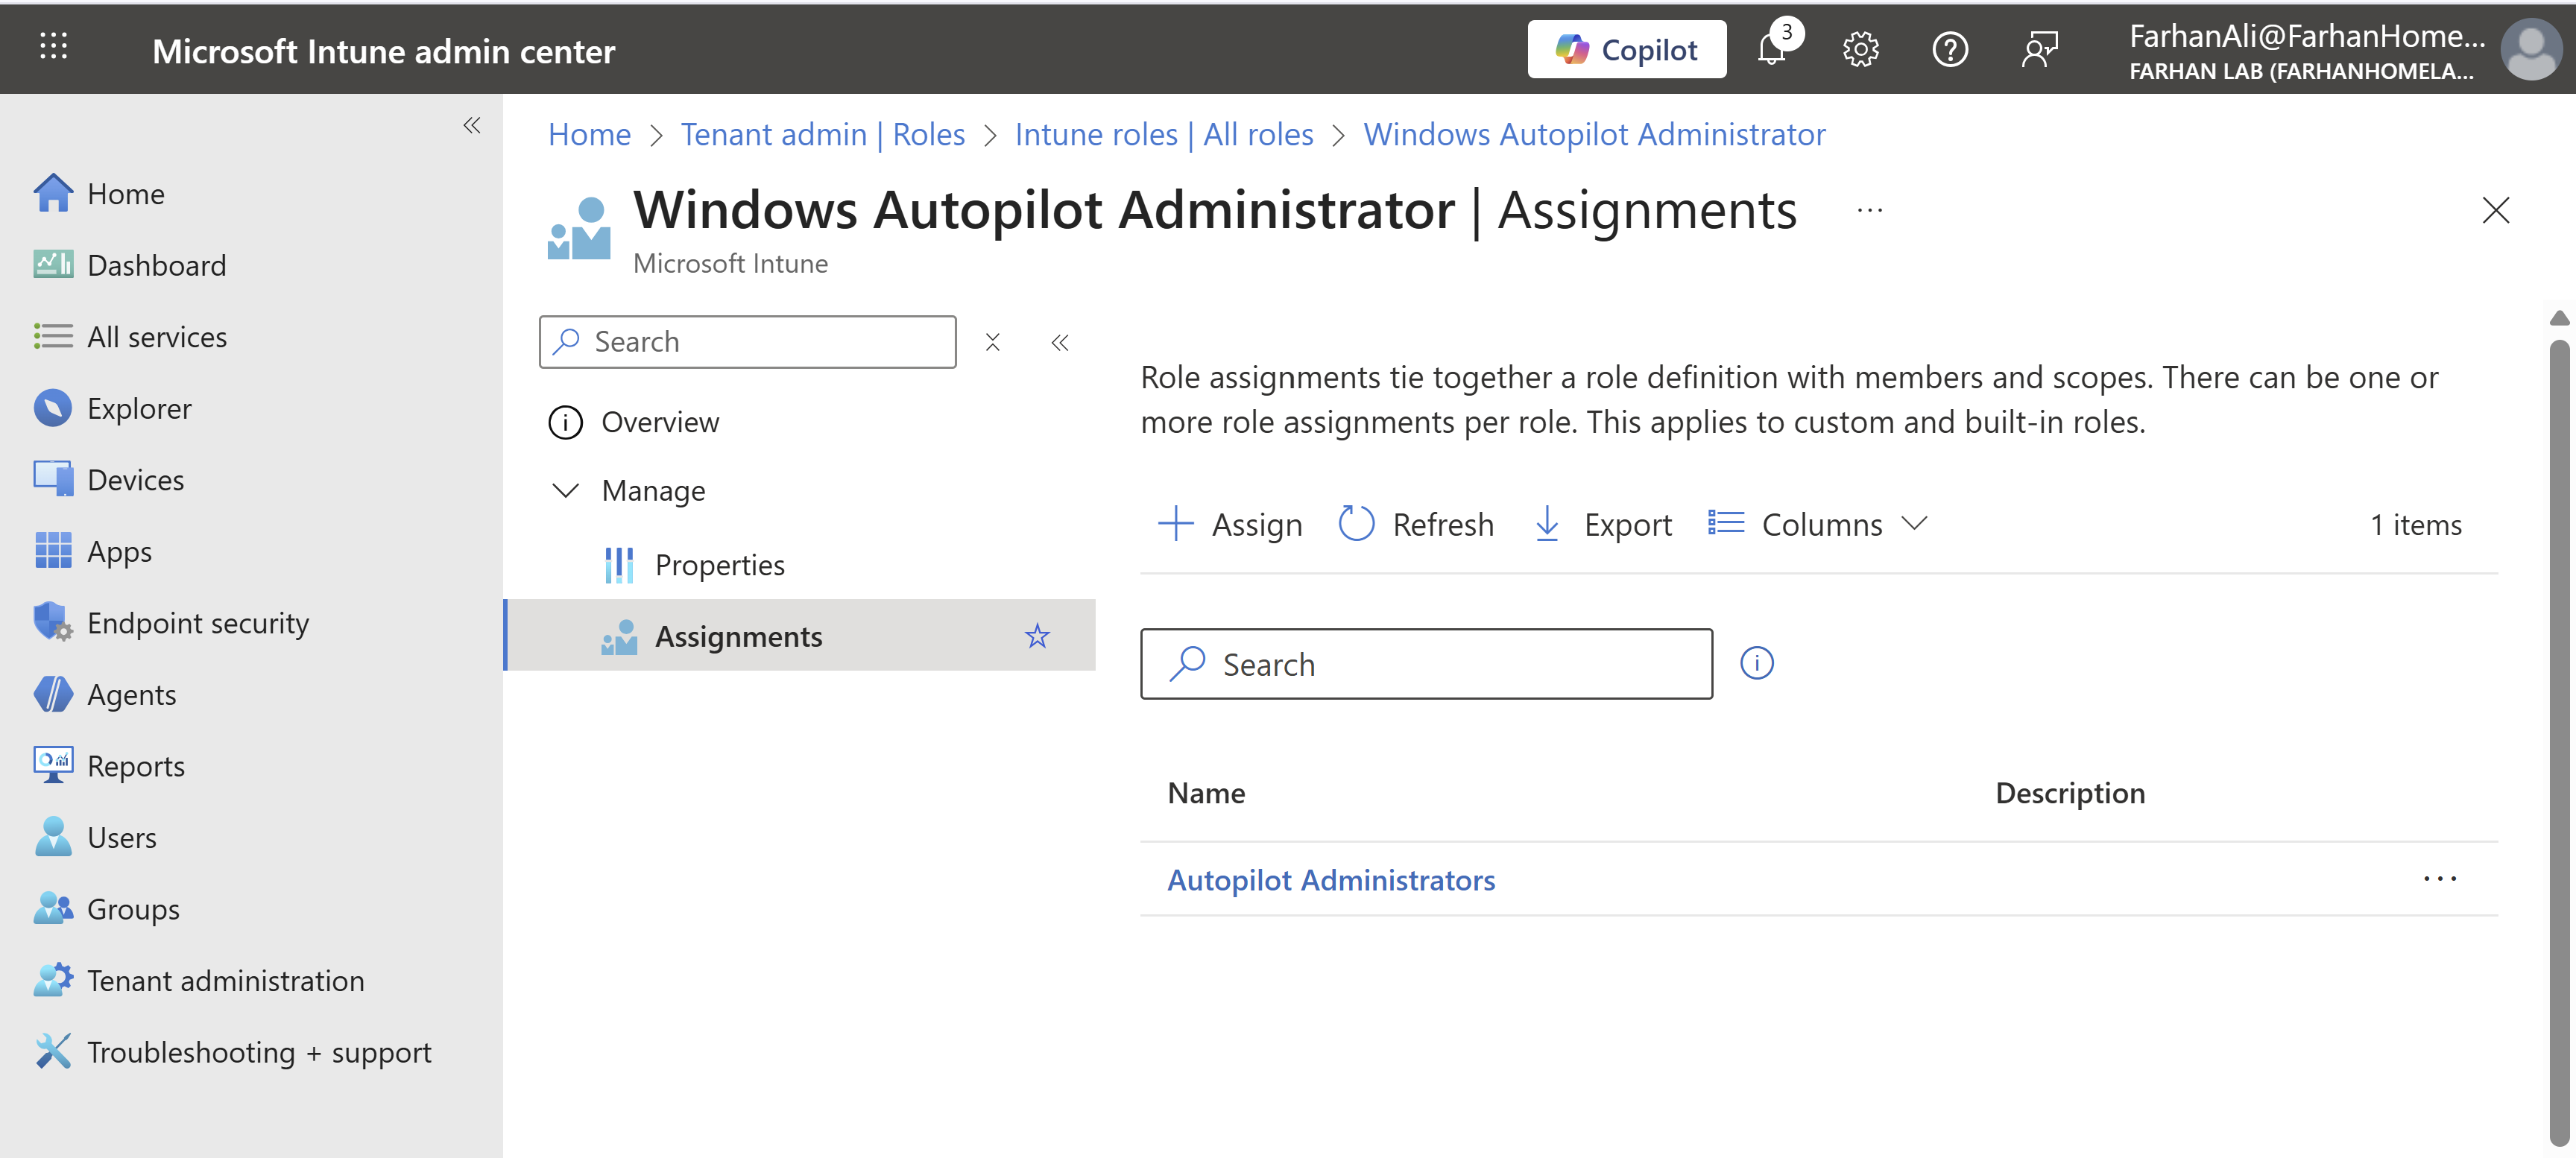Collapse the left navigation sidebar

coord(471,125)
